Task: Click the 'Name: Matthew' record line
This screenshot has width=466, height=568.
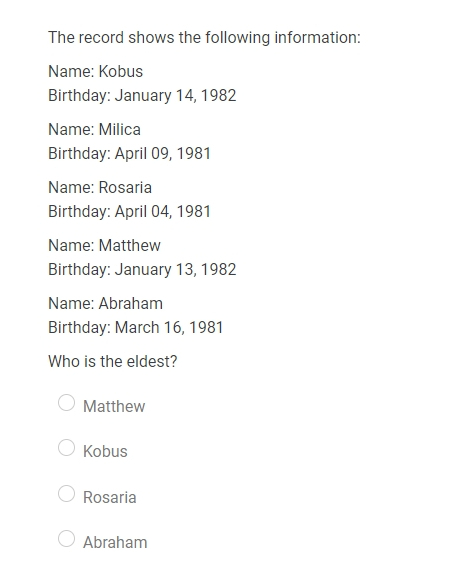Action: pos(104,245)
